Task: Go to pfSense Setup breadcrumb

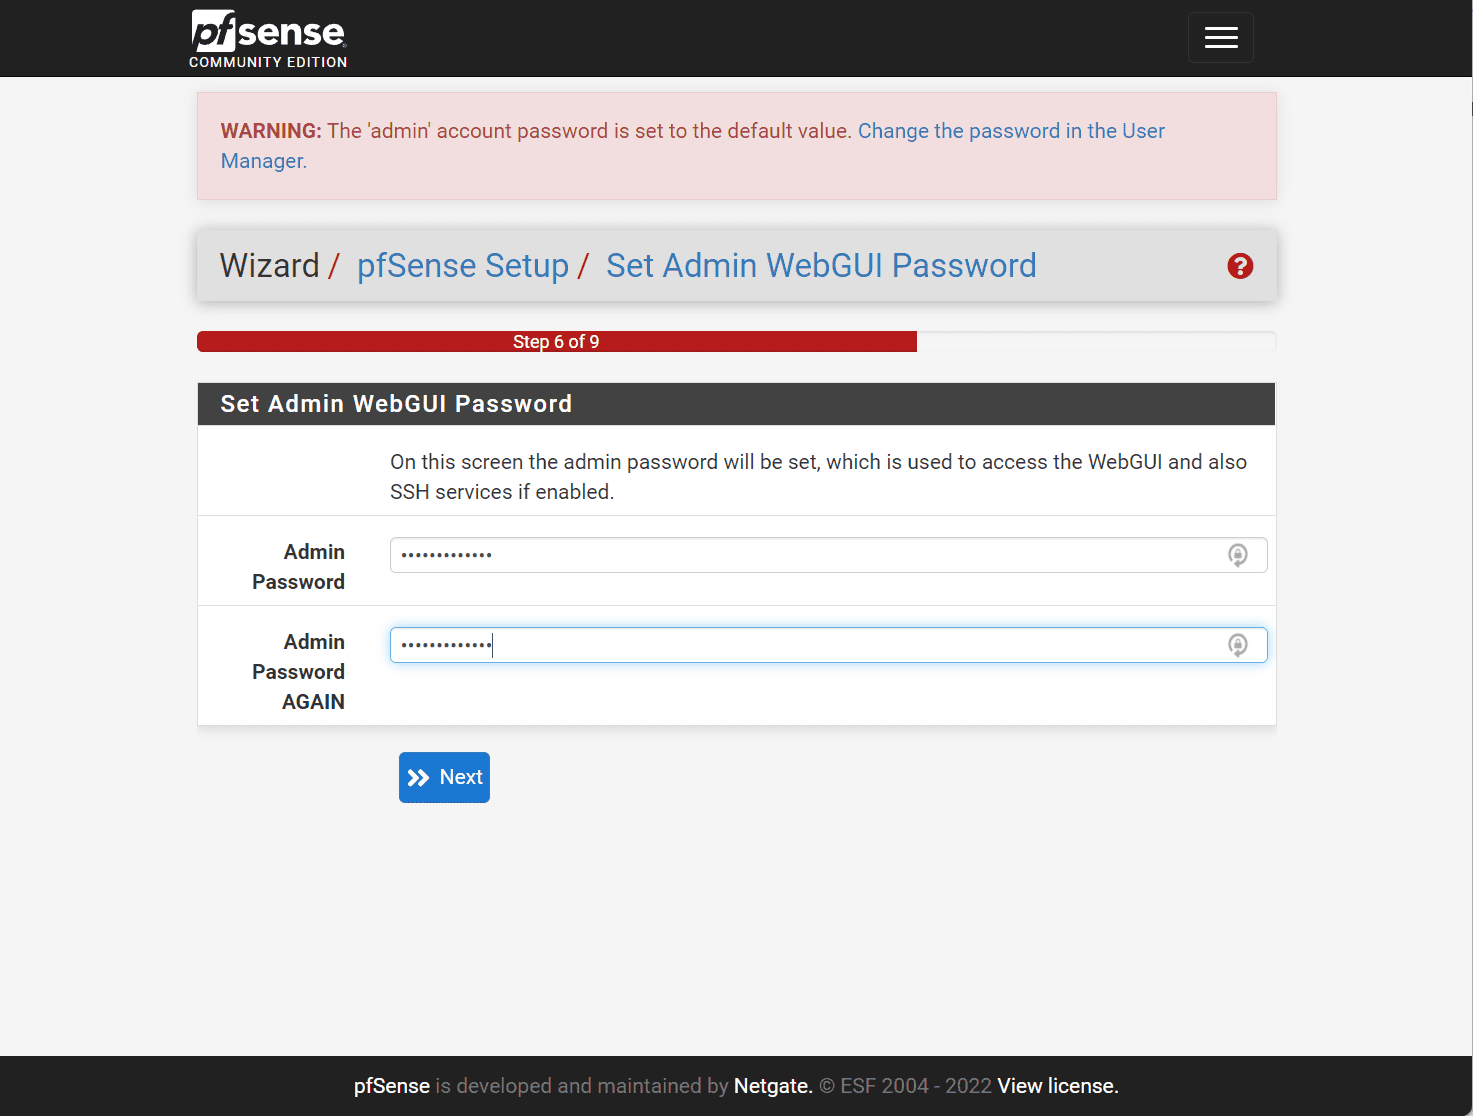Action: click(x=462, y=266)
